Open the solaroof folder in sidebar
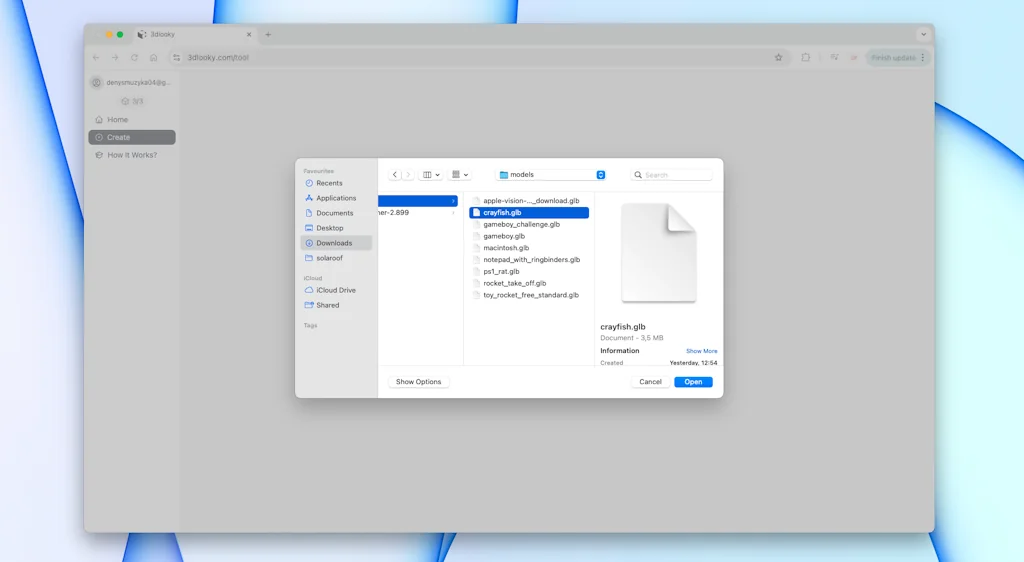The image size is (1024, 562). (329, 258)
